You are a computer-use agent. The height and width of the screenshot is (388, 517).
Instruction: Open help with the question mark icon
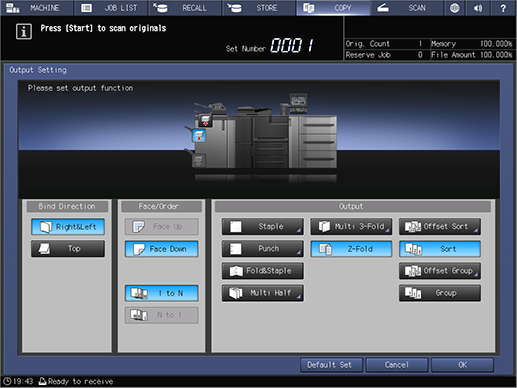pos(503,8)
